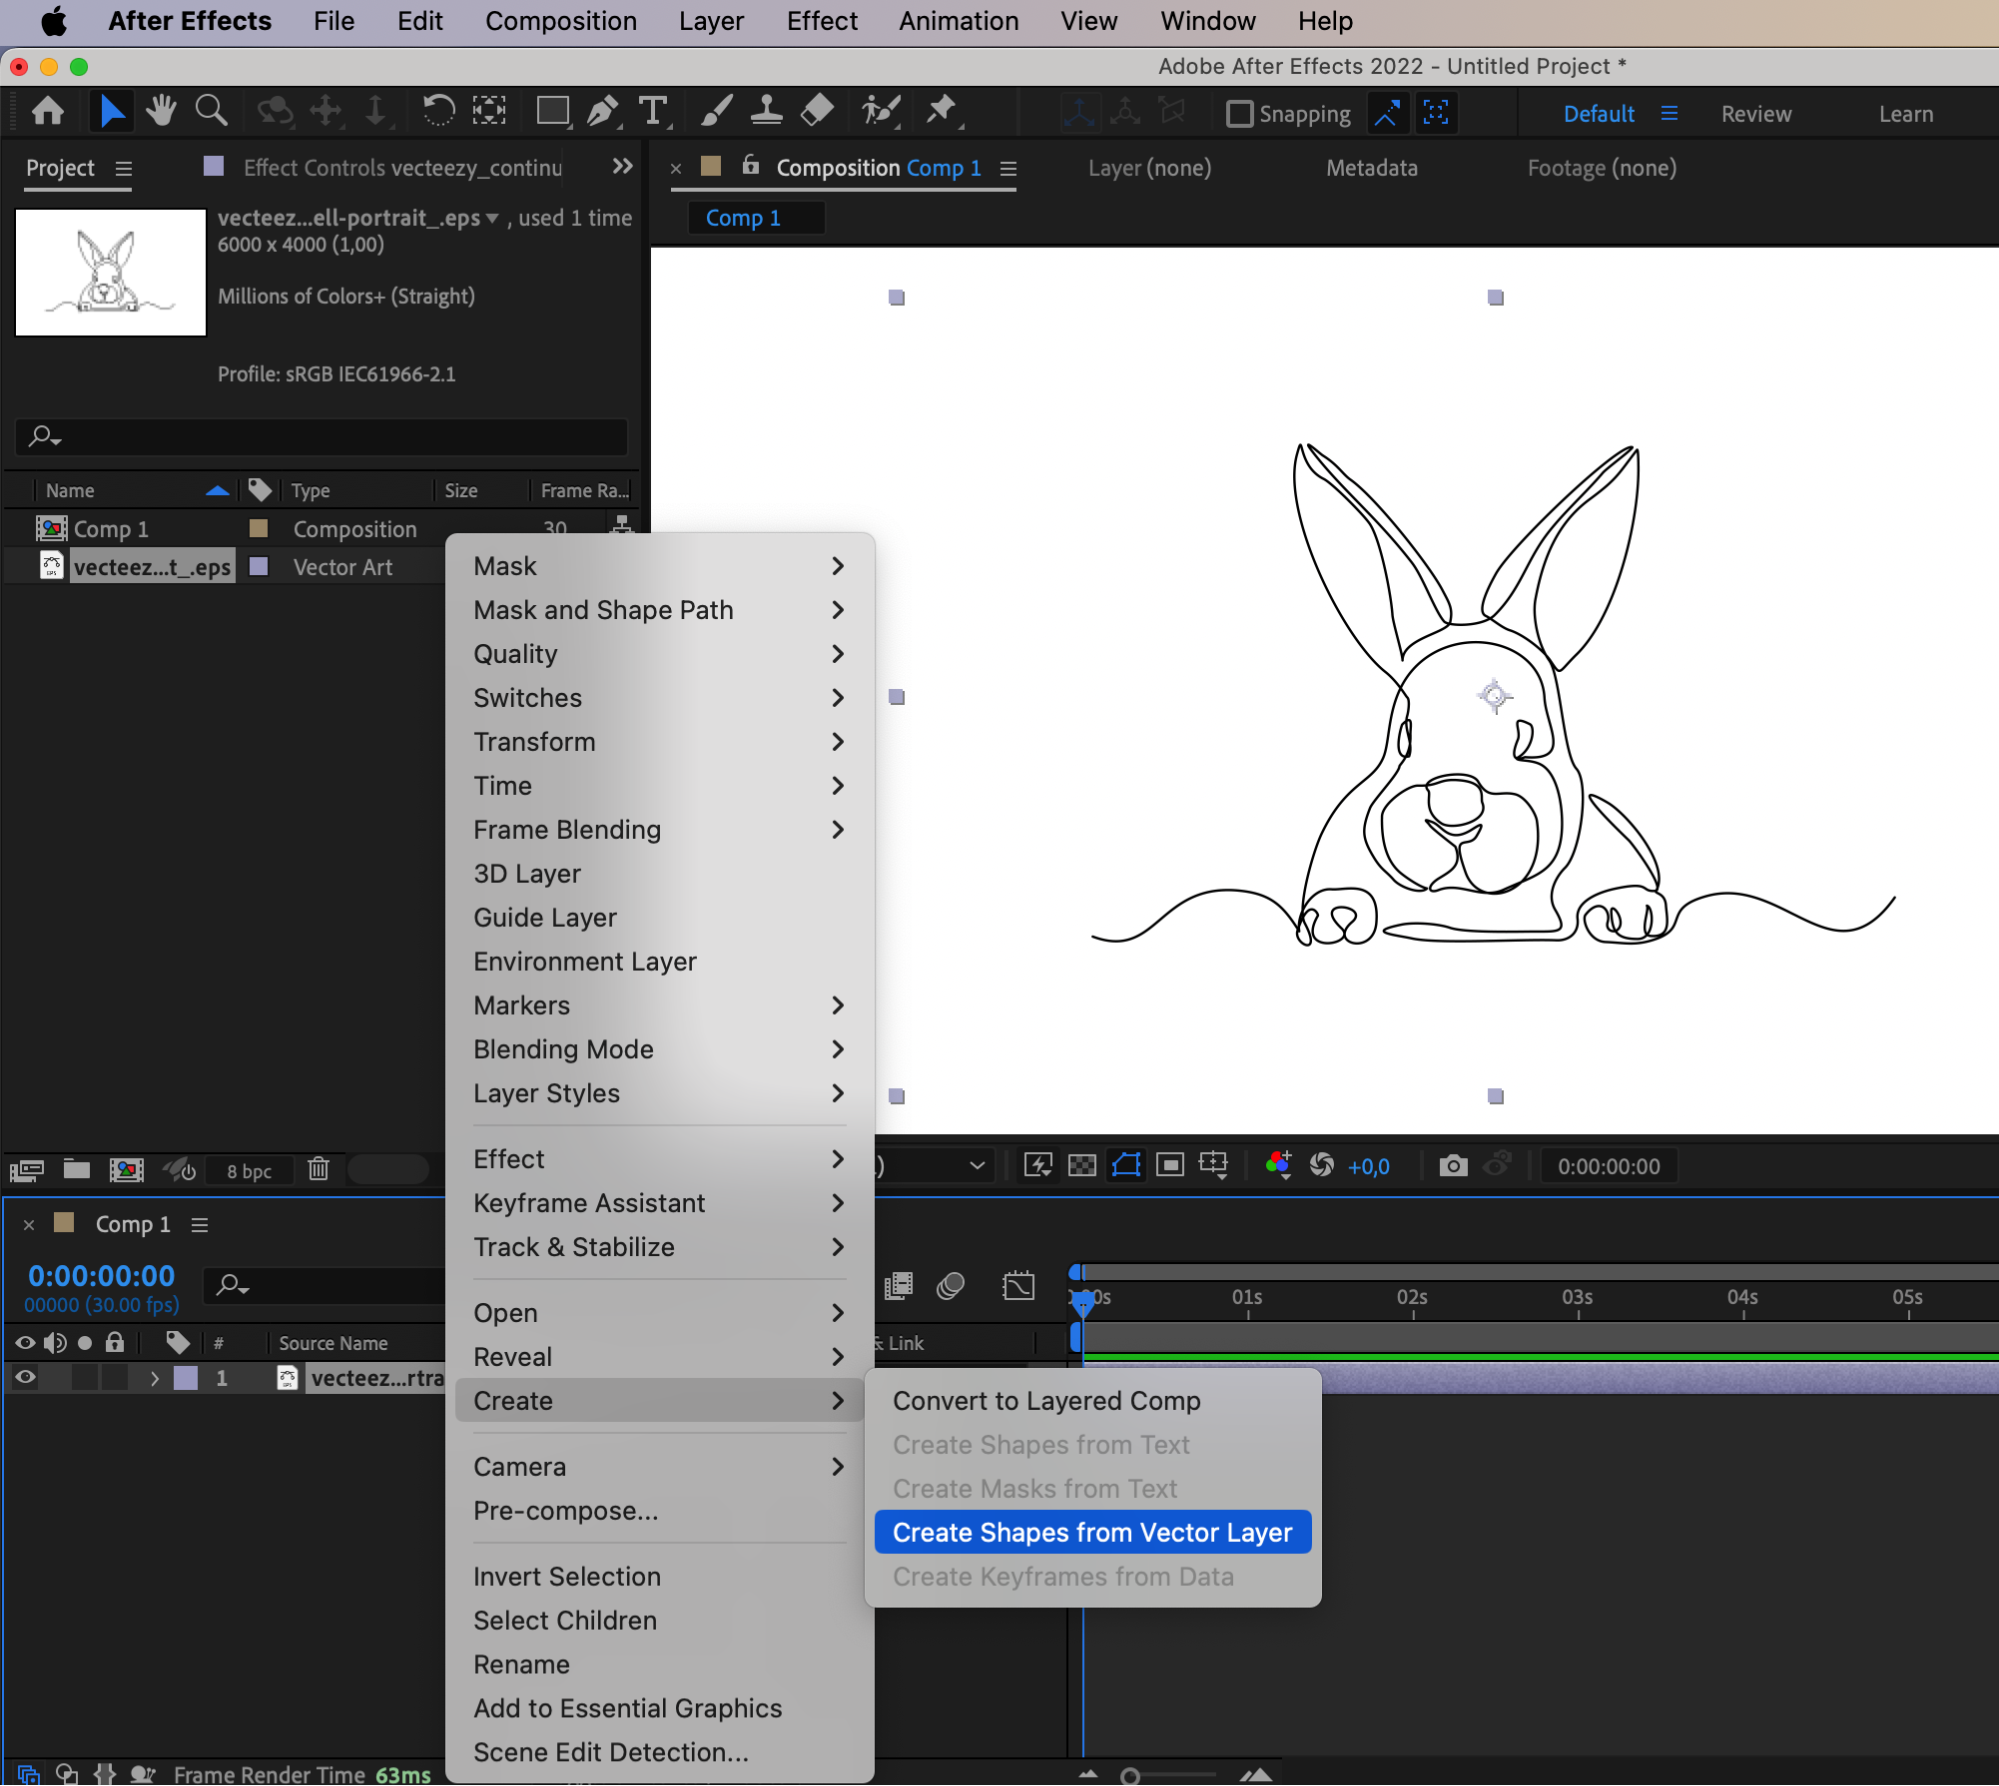Open the viewer resolution dropdown
Viewport: 1999px width, 1786px height.
(x=977, y=1166)
